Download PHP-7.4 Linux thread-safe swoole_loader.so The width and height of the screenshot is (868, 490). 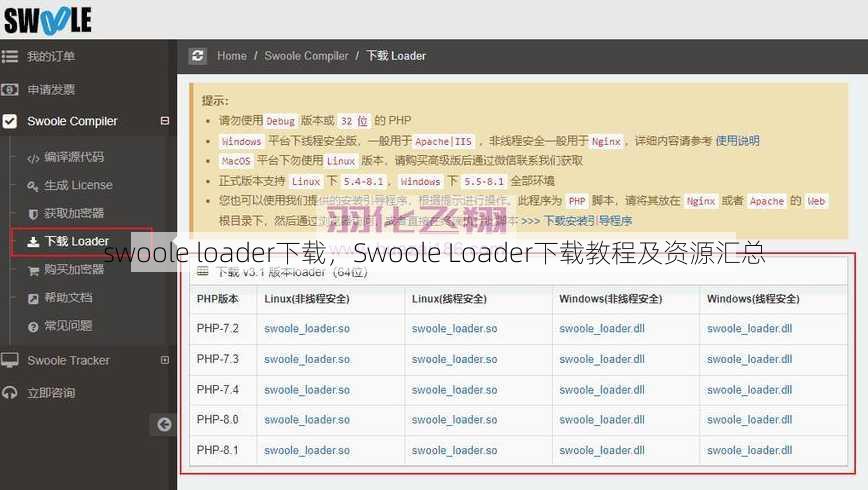click(454, 390)
